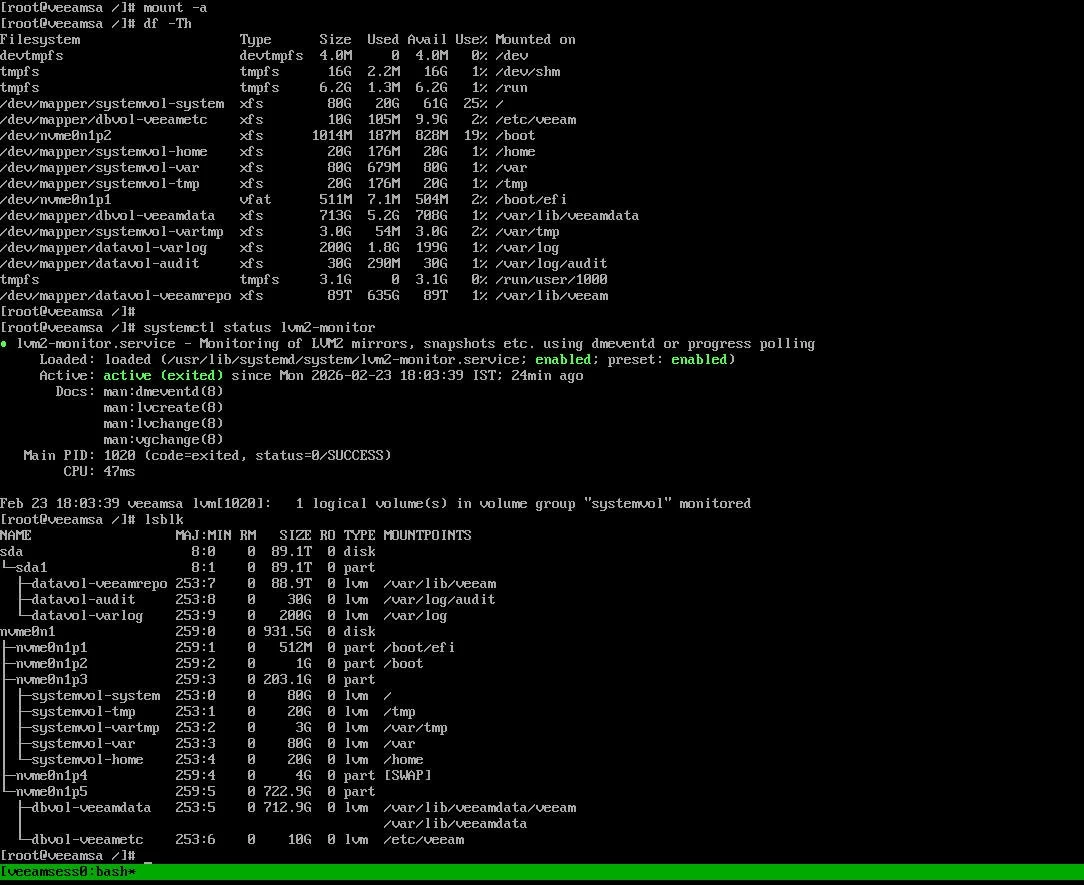Select the "nvme0n1p3" partition entry

click(x=52, y=680)
